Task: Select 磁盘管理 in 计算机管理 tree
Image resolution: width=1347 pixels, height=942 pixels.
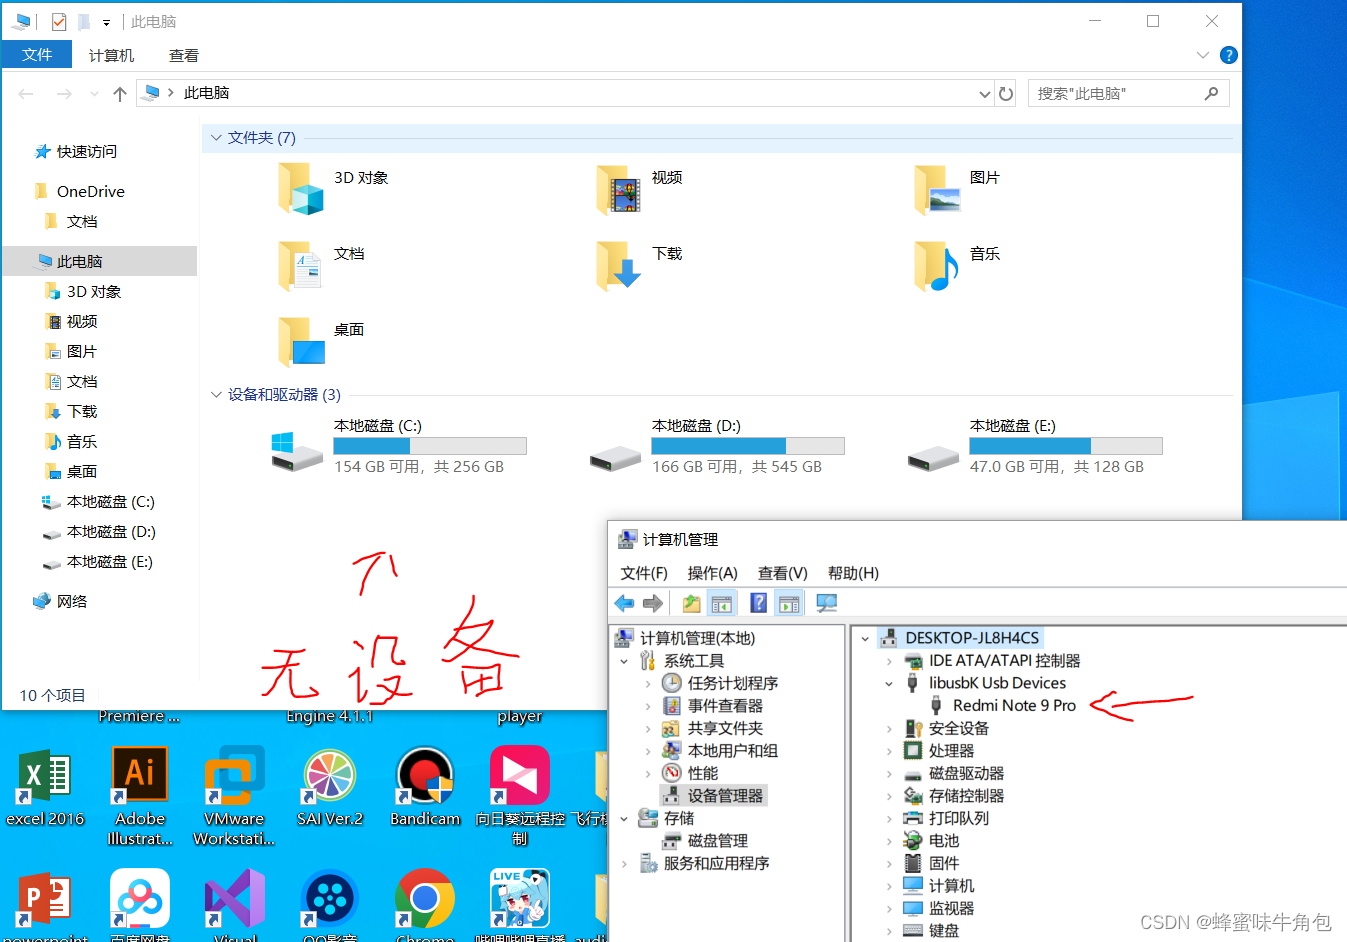Action: click(717, 841)
